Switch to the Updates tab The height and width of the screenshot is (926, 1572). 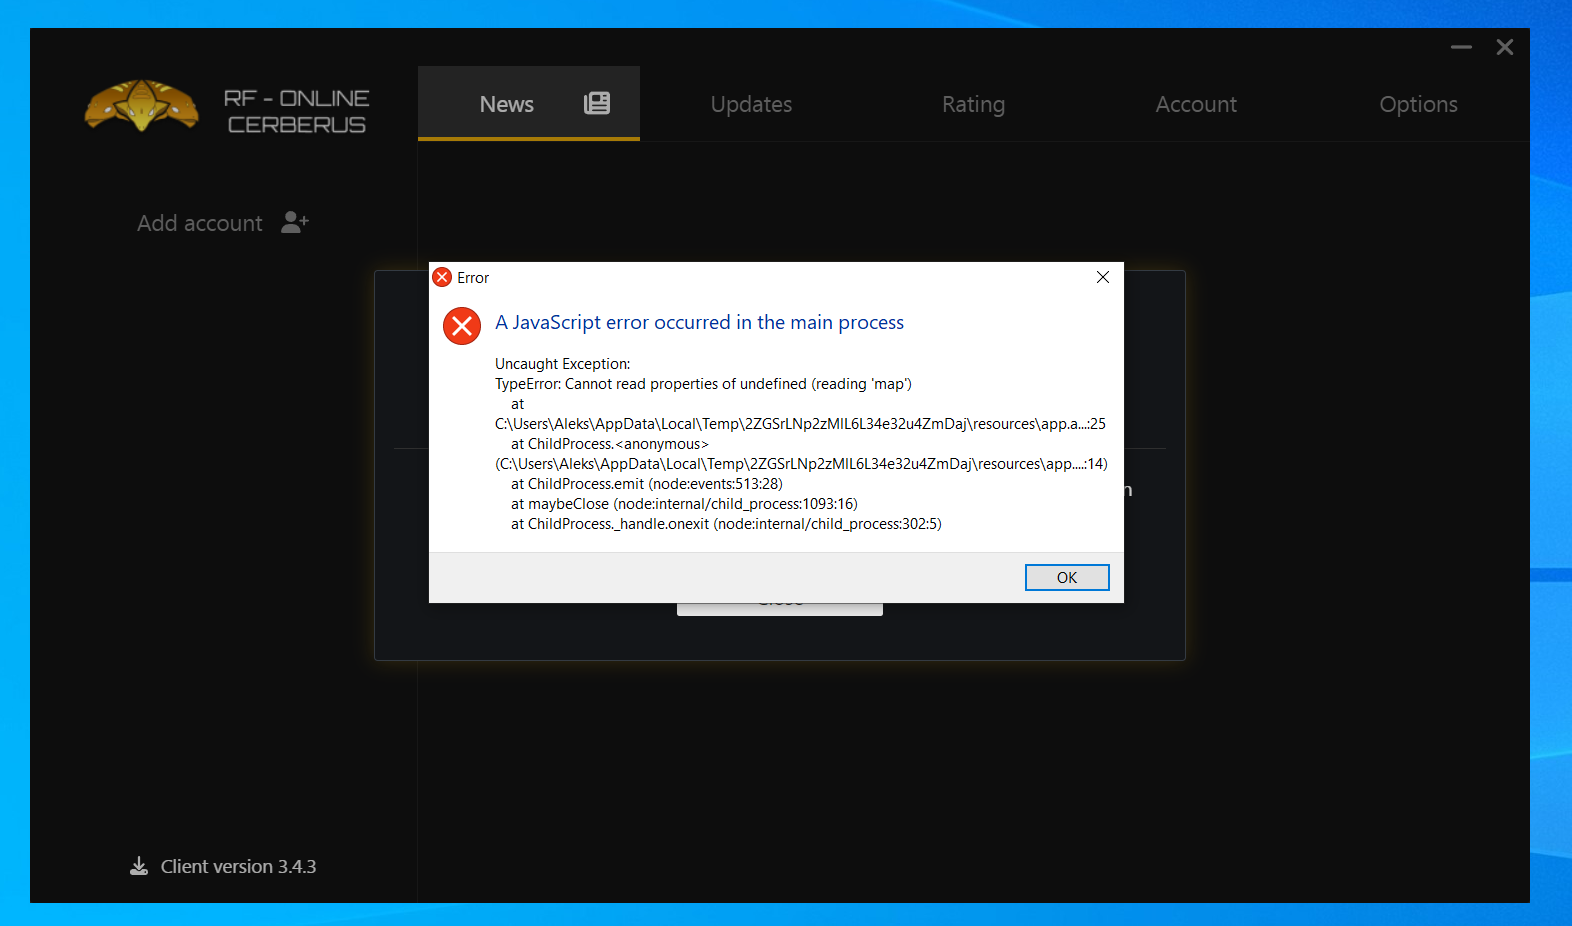click(751, 104)
